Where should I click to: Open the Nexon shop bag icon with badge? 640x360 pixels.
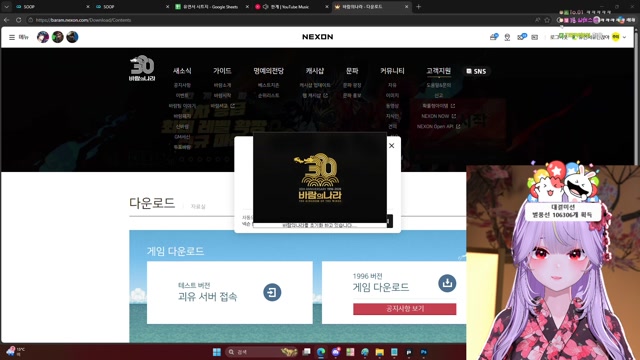(x=494, y=37)
